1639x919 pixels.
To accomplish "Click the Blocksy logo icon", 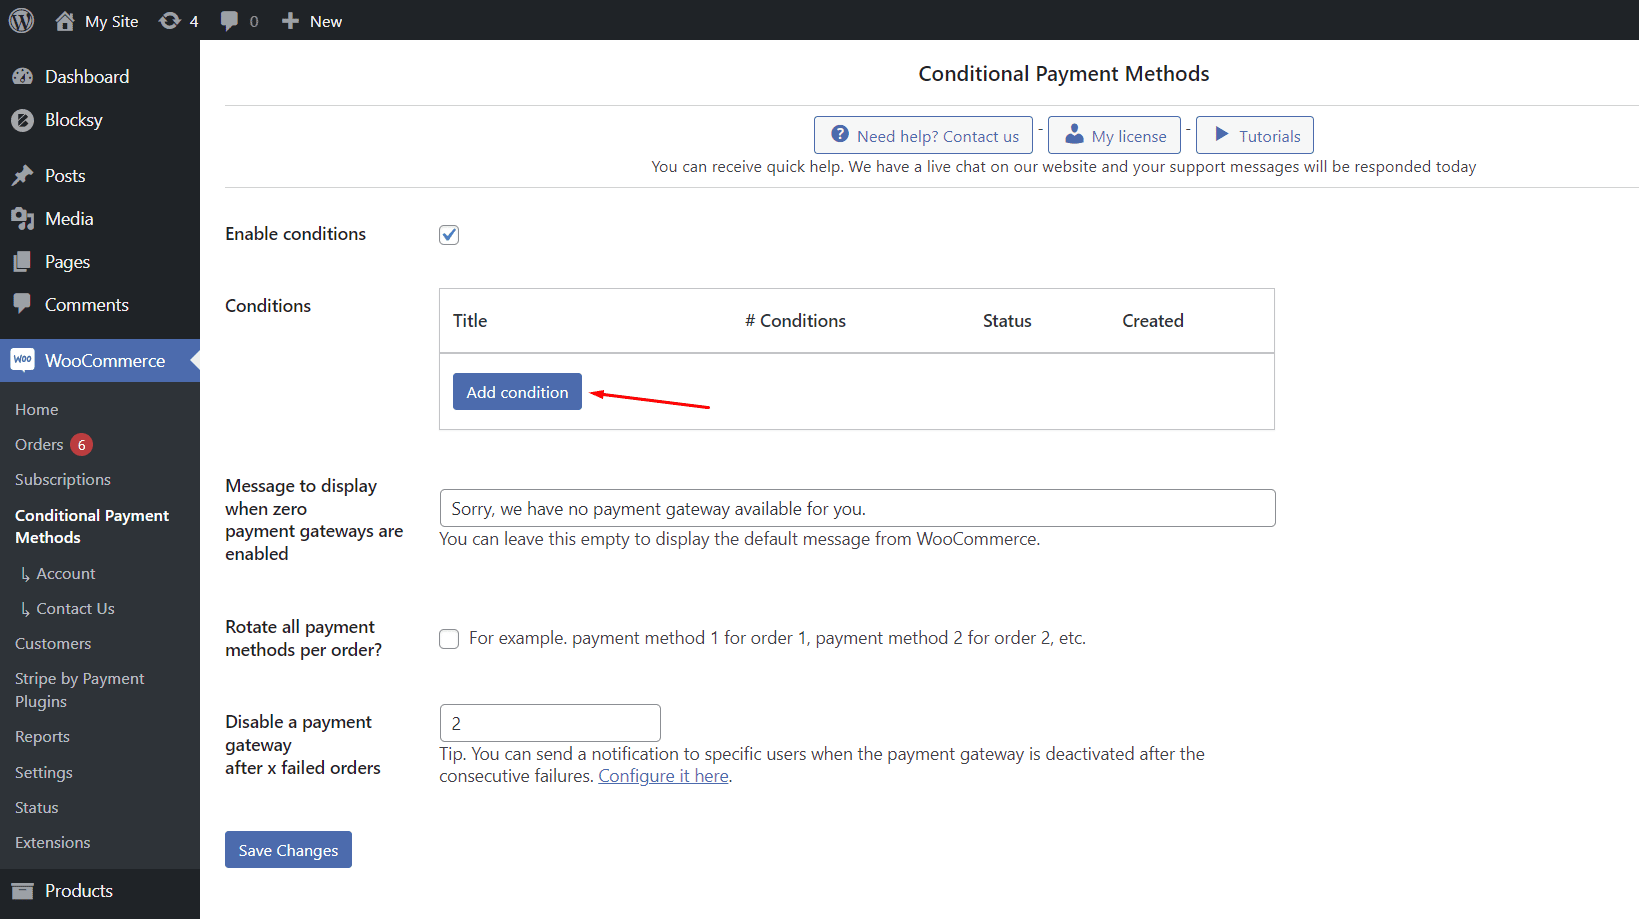I will coord(22,120).
